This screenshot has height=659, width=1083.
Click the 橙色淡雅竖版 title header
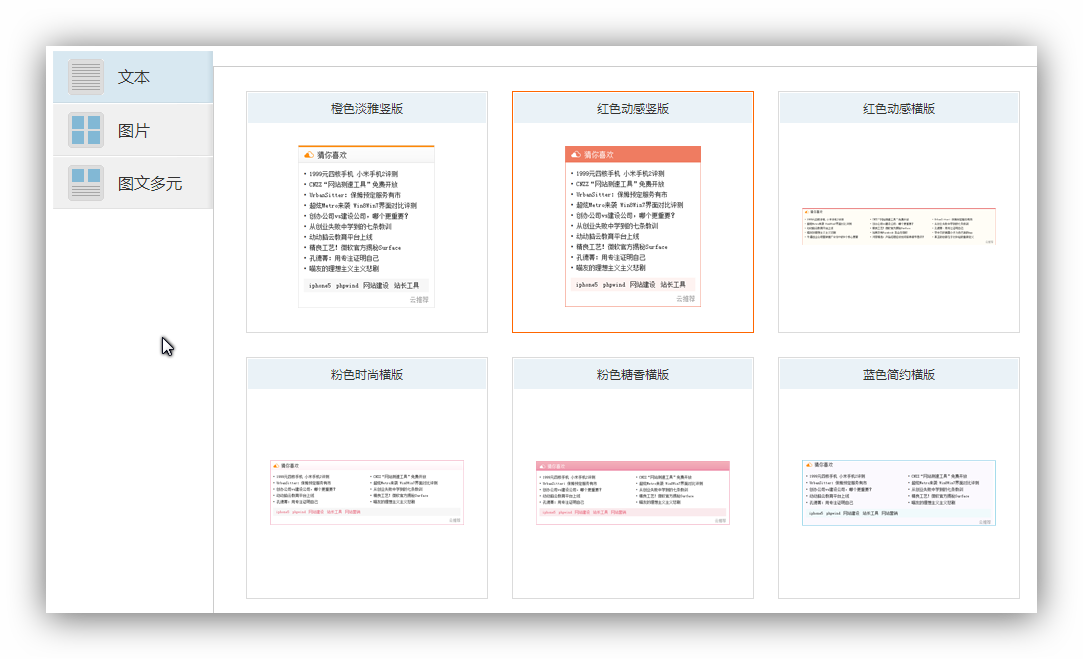pos(367,108)
